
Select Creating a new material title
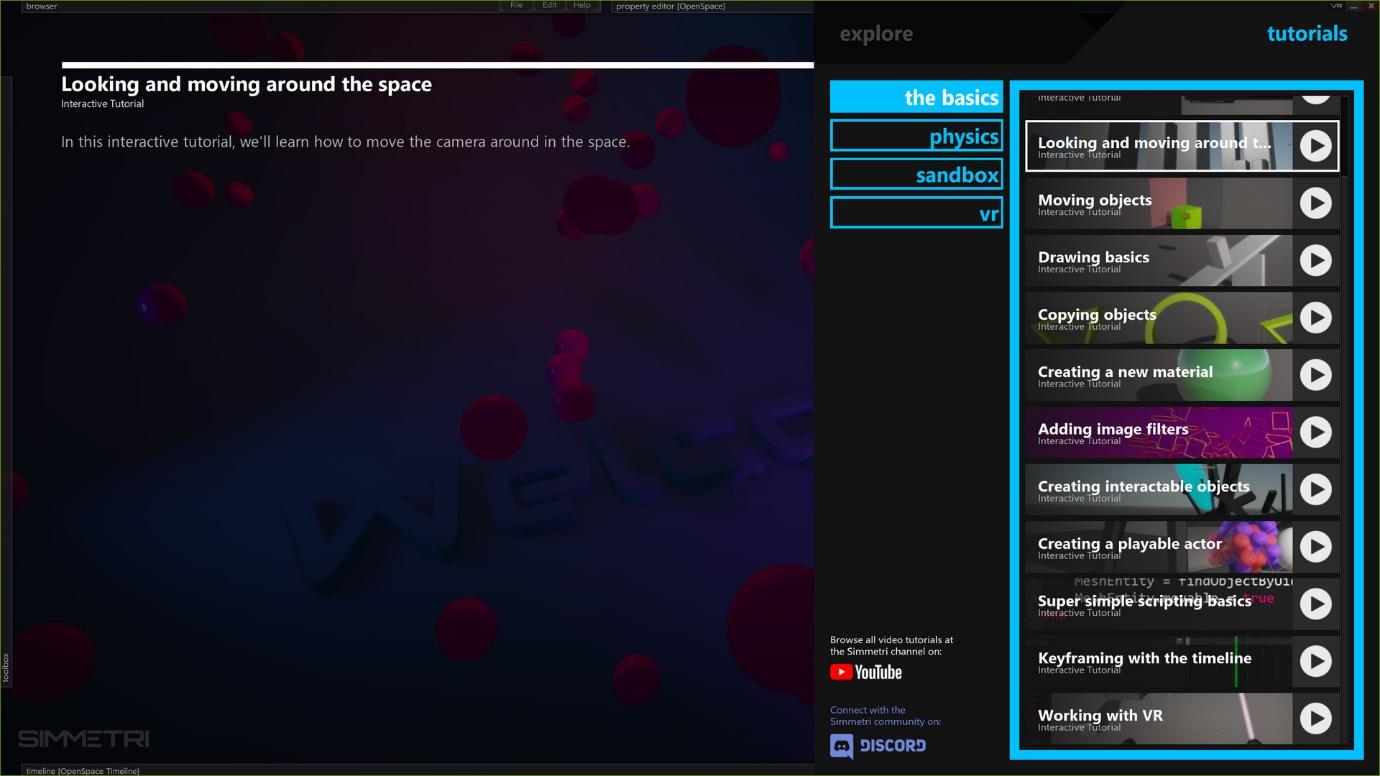[1125, 371]
